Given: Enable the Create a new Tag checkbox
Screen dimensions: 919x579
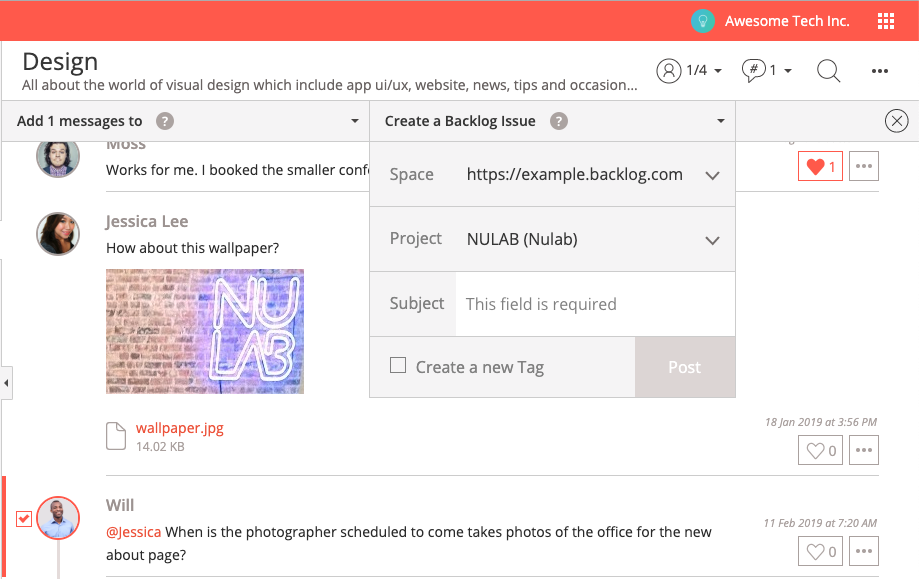Looking at the screenshot, I should pos(398,366).
